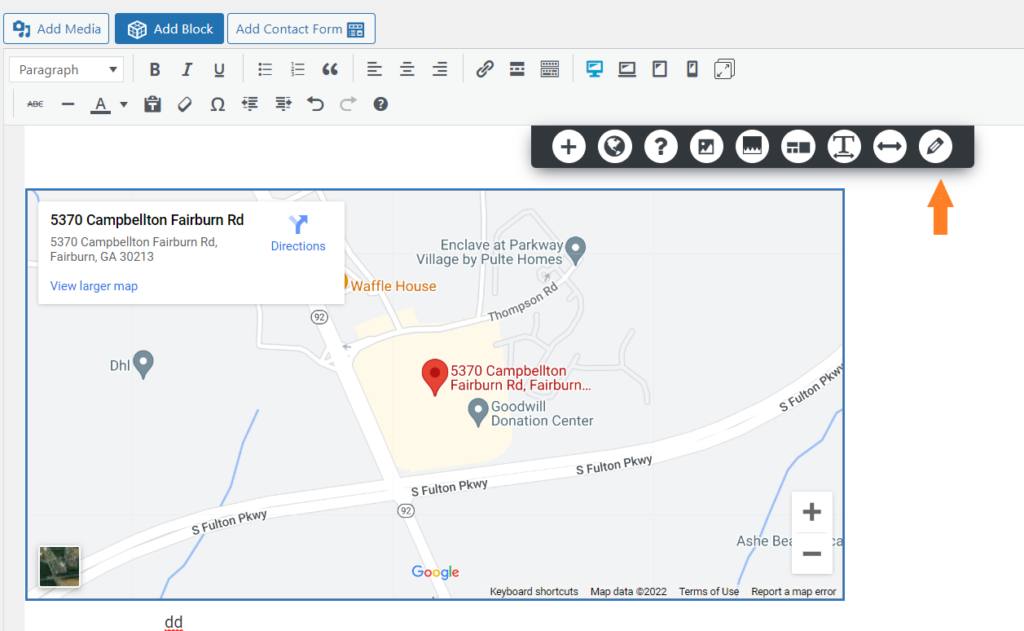This screenshot has height=631, width=1024.
Task: Undo the last action
Action: (x=315, y=104)
